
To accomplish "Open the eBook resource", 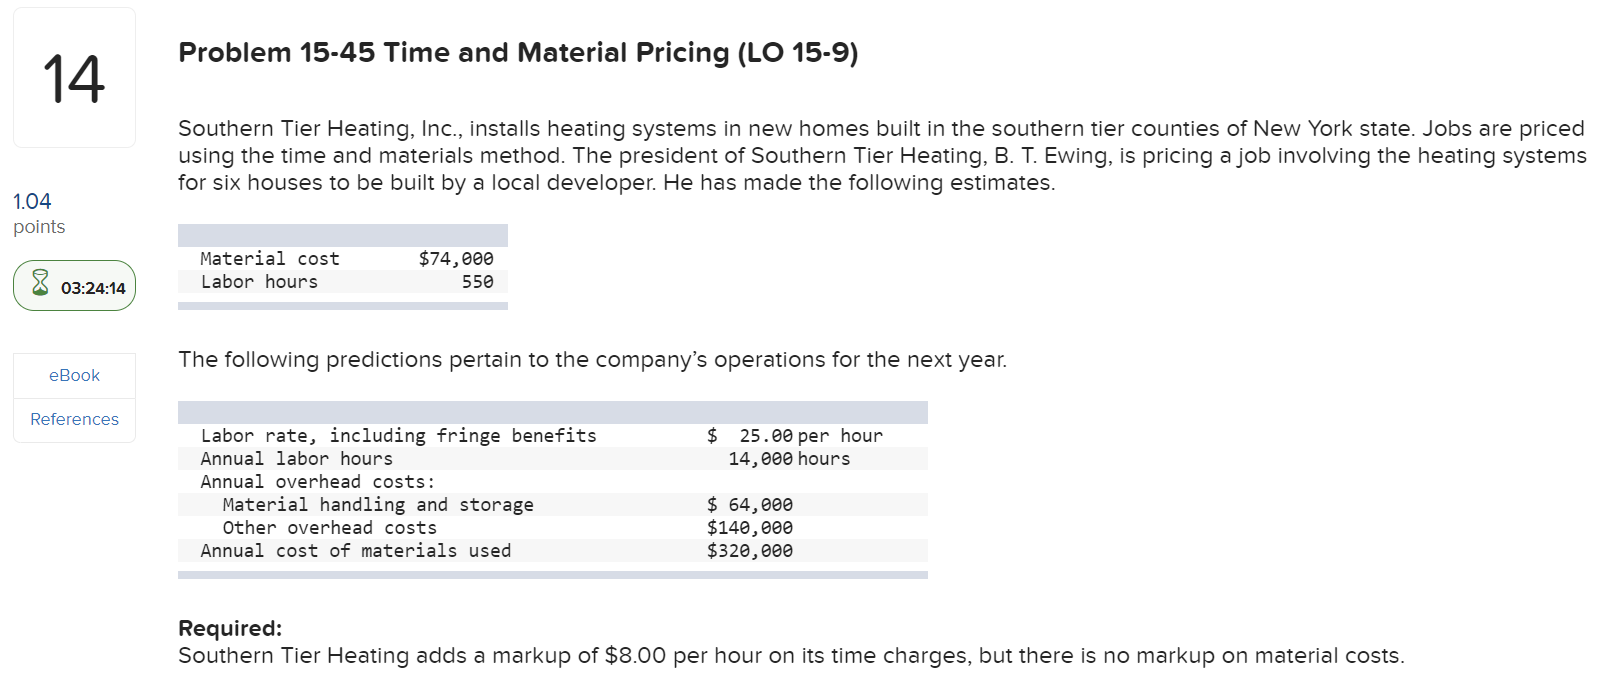I will (74, 375).
